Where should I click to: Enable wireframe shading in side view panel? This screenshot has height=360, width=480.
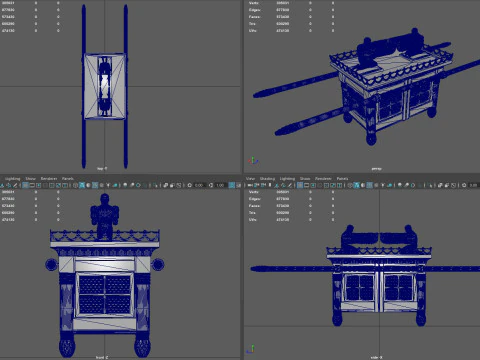(350, 185)
